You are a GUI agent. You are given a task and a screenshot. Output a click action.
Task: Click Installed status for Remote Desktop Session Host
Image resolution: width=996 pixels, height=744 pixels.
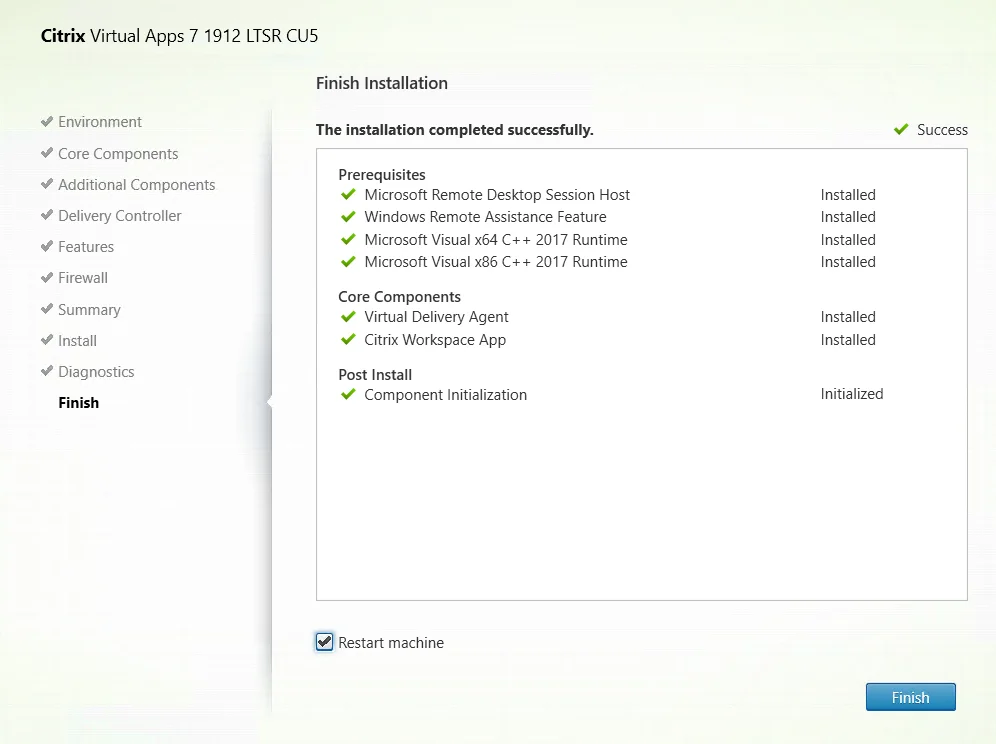click(848, 194)
